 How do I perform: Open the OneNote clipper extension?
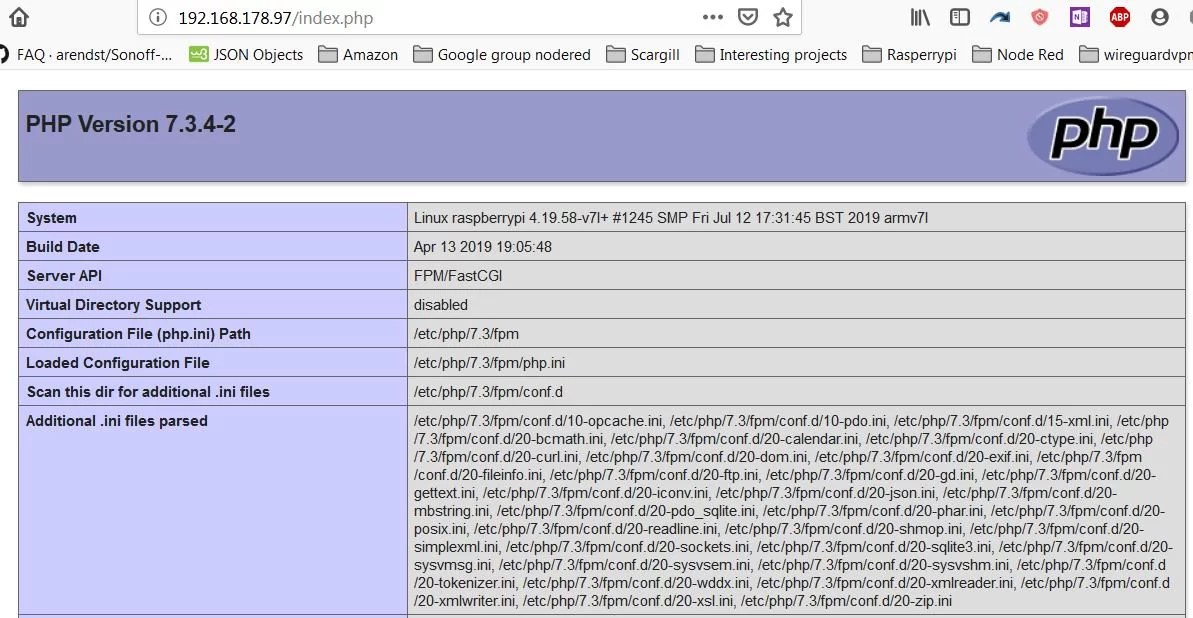click(1080, 17)
